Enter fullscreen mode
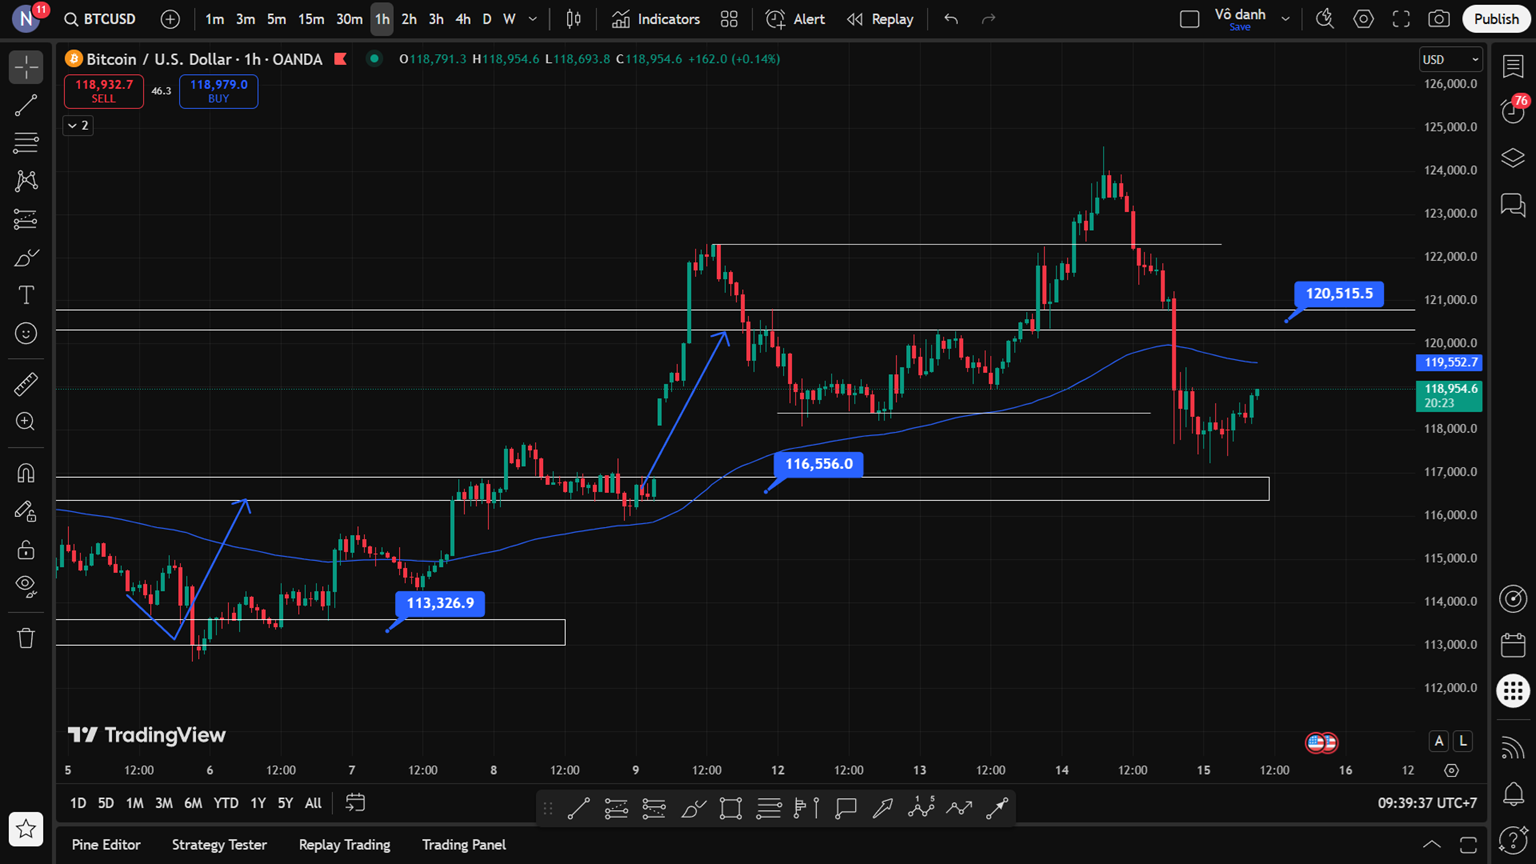This screenshot has width=1536, height=864. pyautogui.click(x=1401, y=19)
